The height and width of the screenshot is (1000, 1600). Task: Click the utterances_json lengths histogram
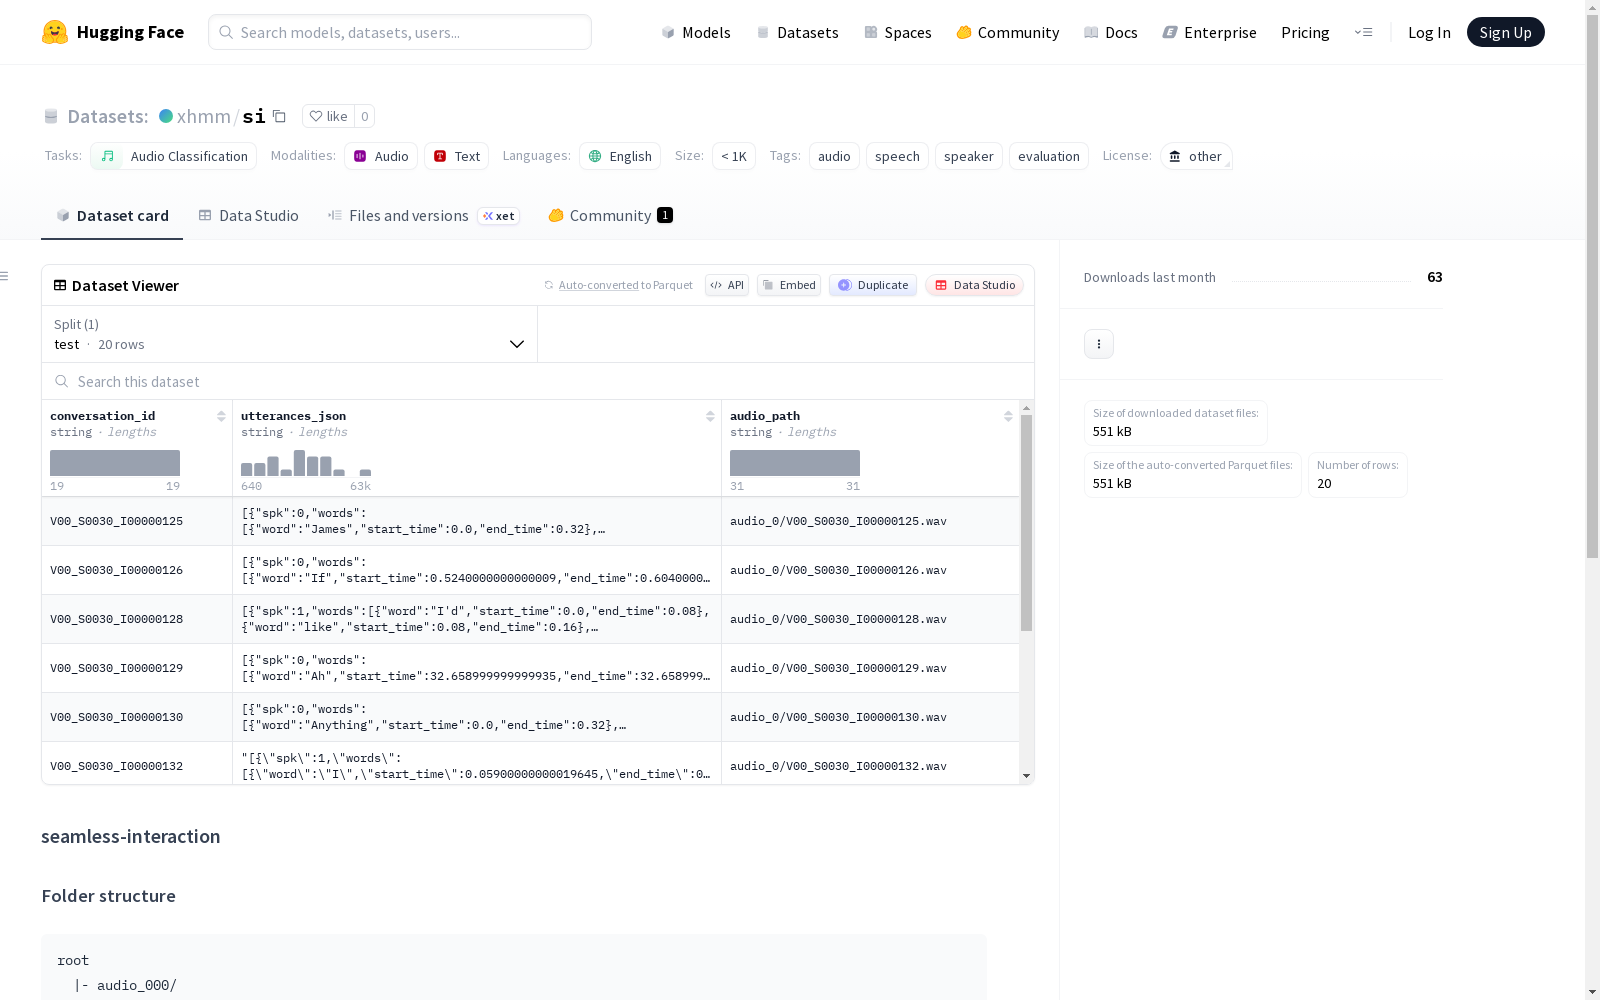(306, 463)
